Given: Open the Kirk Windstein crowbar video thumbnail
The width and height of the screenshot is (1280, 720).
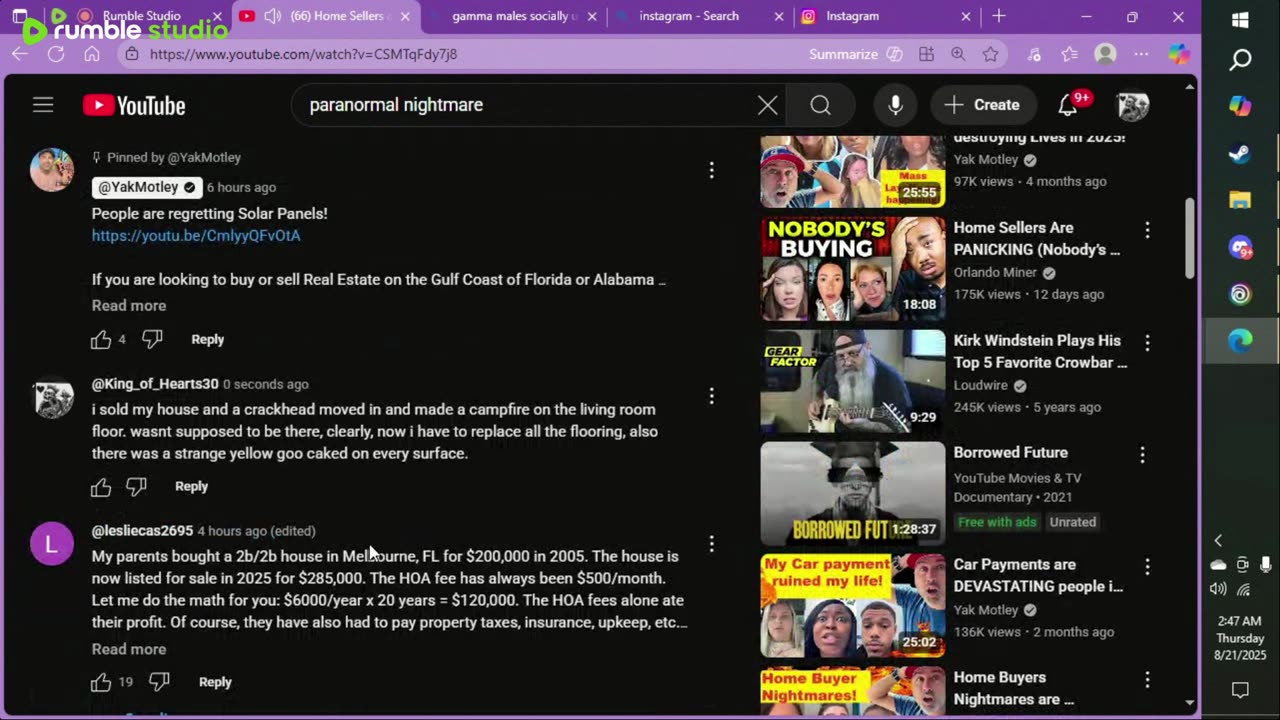Looking at the screenshot, I should click(852, 381).
